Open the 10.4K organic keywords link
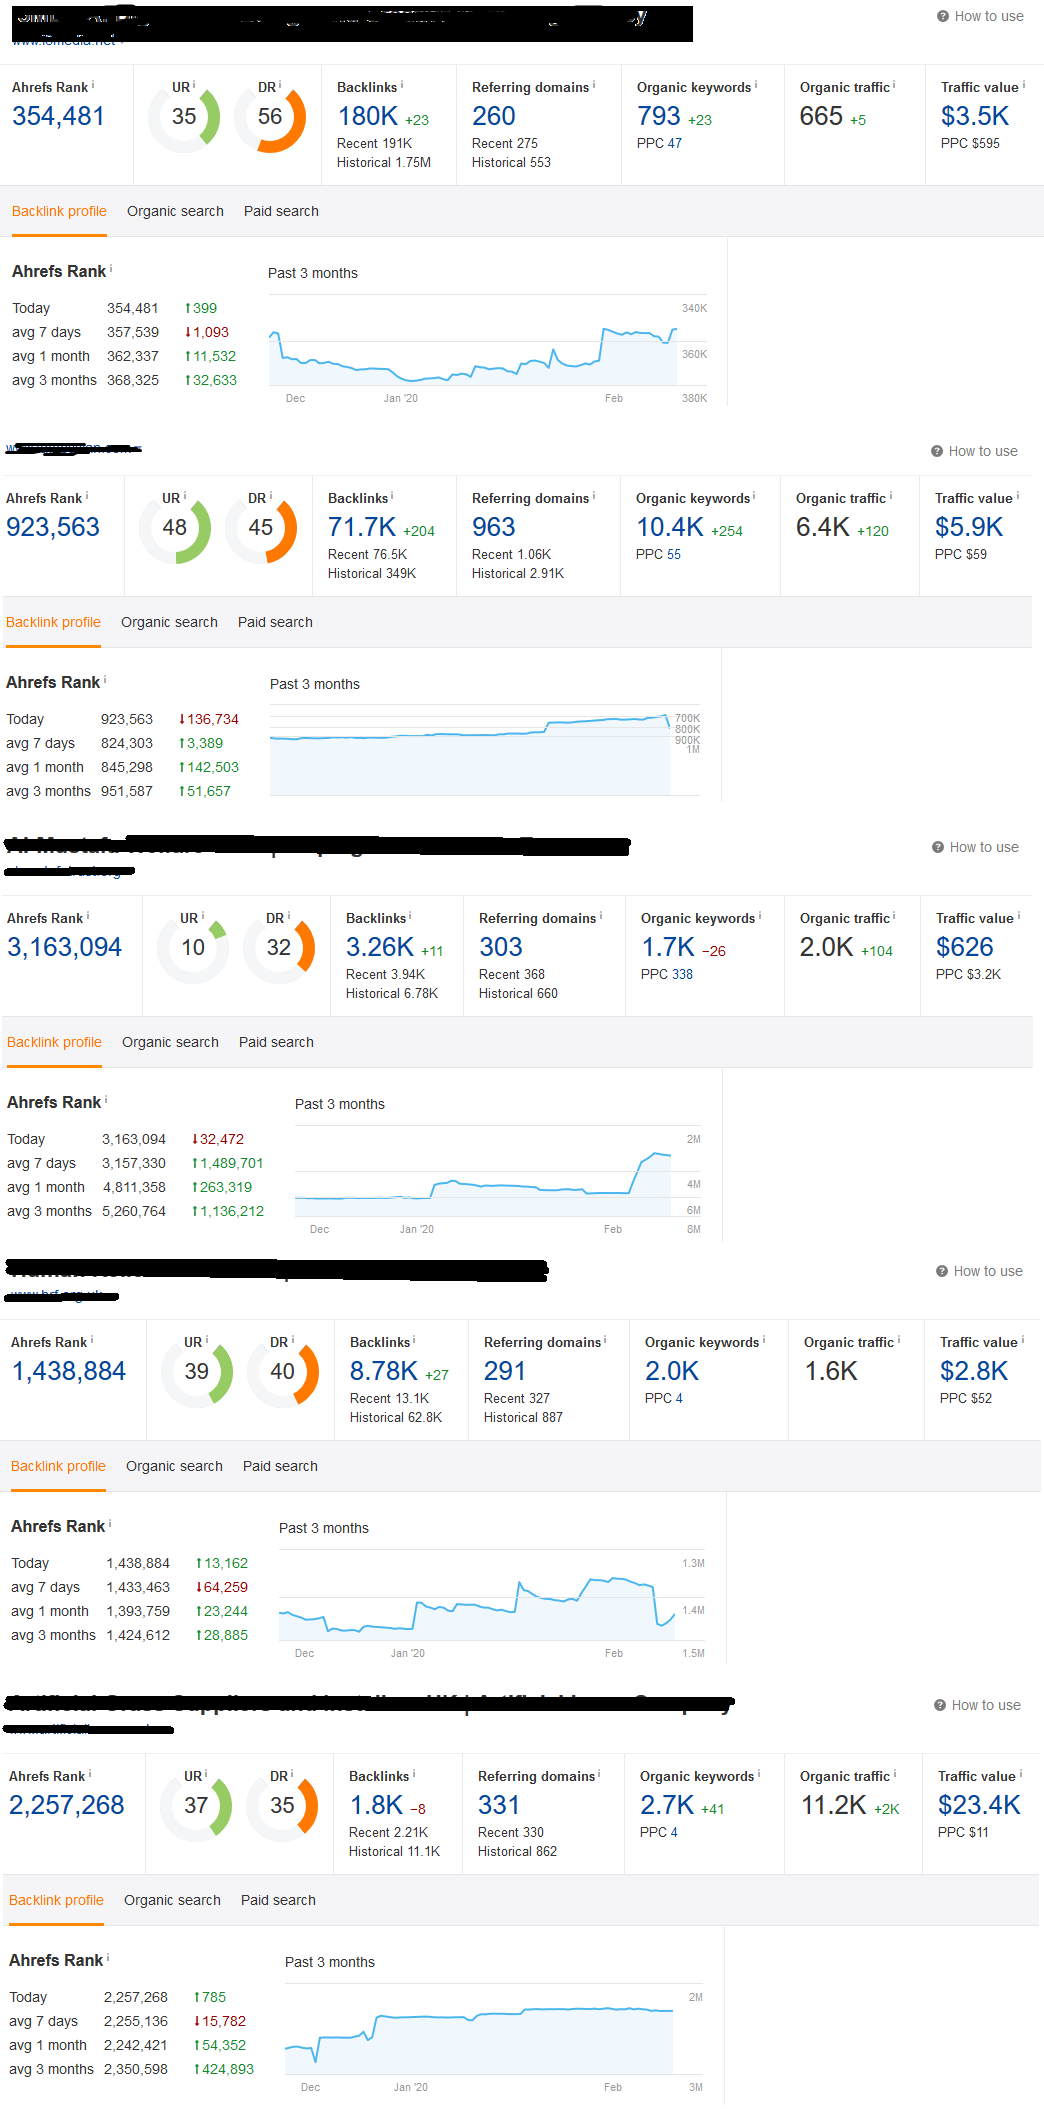Viewport: 1044px width, 2109px height. tap(670, 527)
